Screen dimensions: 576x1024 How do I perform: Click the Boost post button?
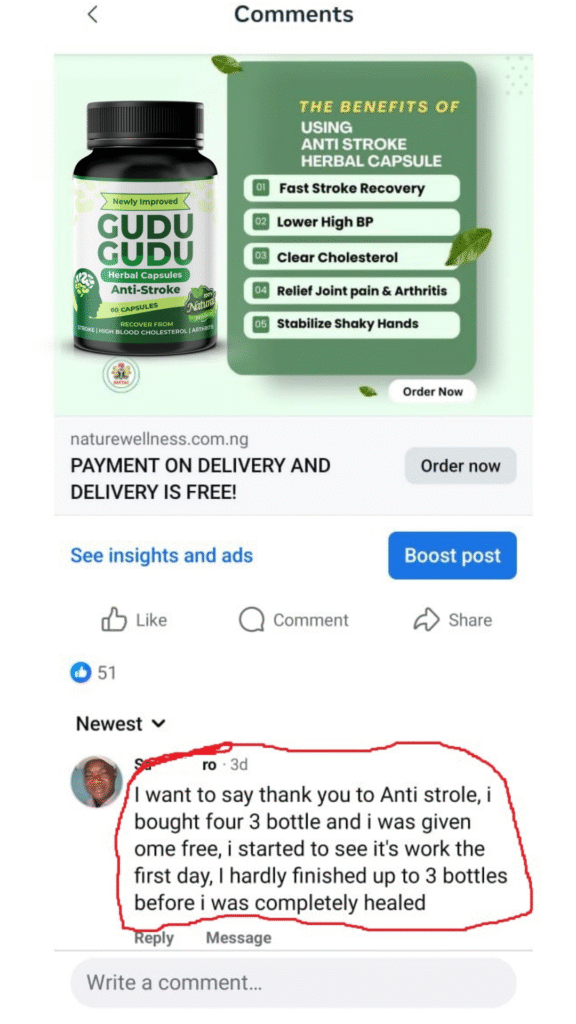pos(452,555)
